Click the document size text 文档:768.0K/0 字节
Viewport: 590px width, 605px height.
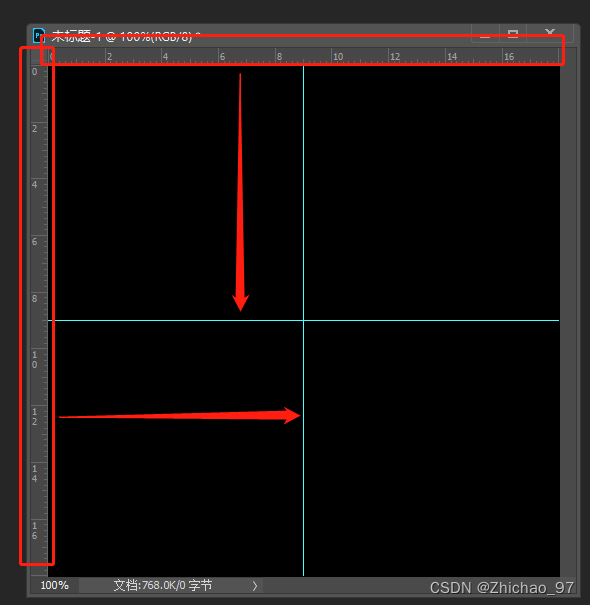(x=163, y=585)
